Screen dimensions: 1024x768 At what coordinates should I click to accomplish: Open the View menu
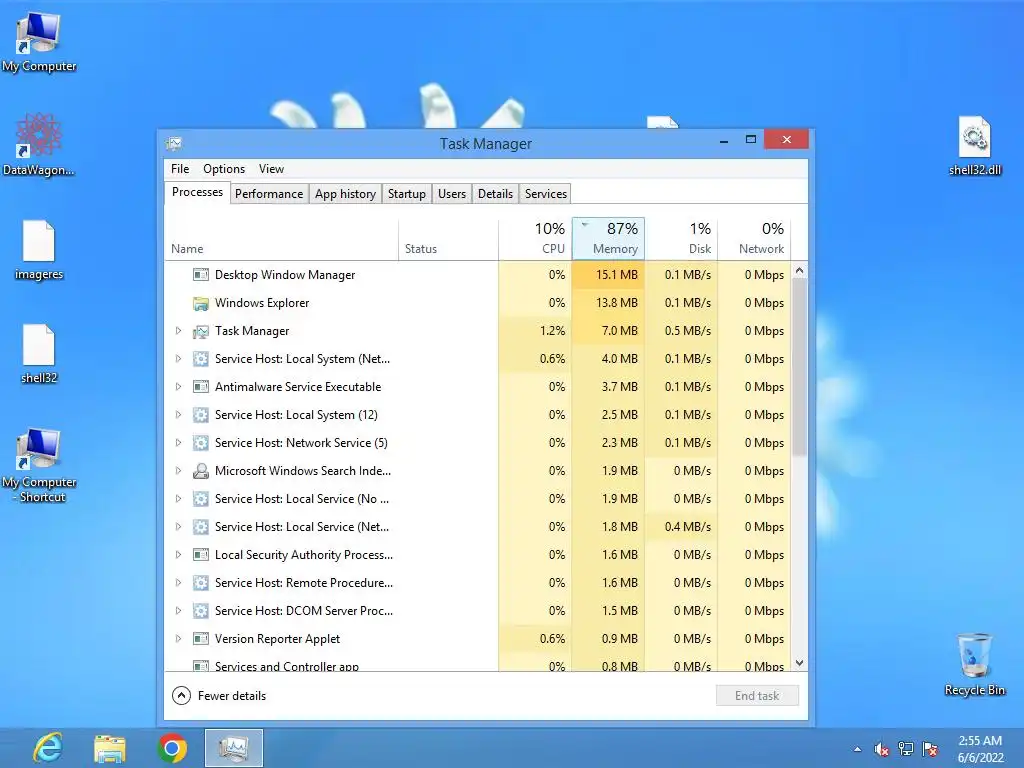271,169
